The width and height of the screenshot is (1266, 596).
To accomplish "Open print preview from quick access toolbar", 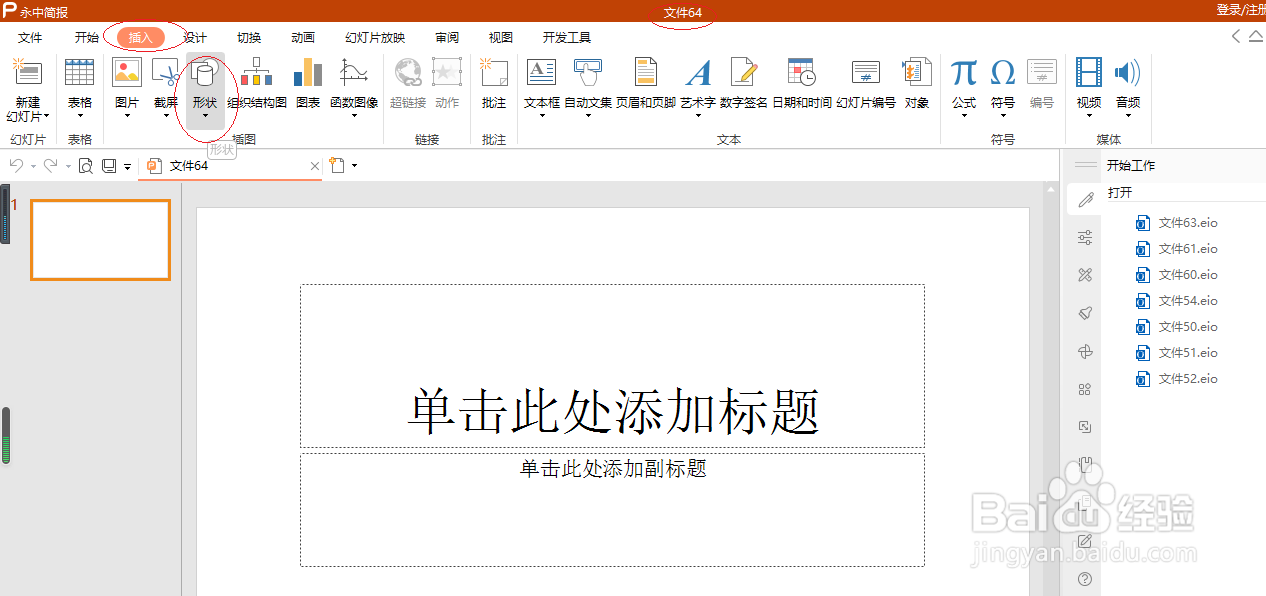I will [85, 165].
